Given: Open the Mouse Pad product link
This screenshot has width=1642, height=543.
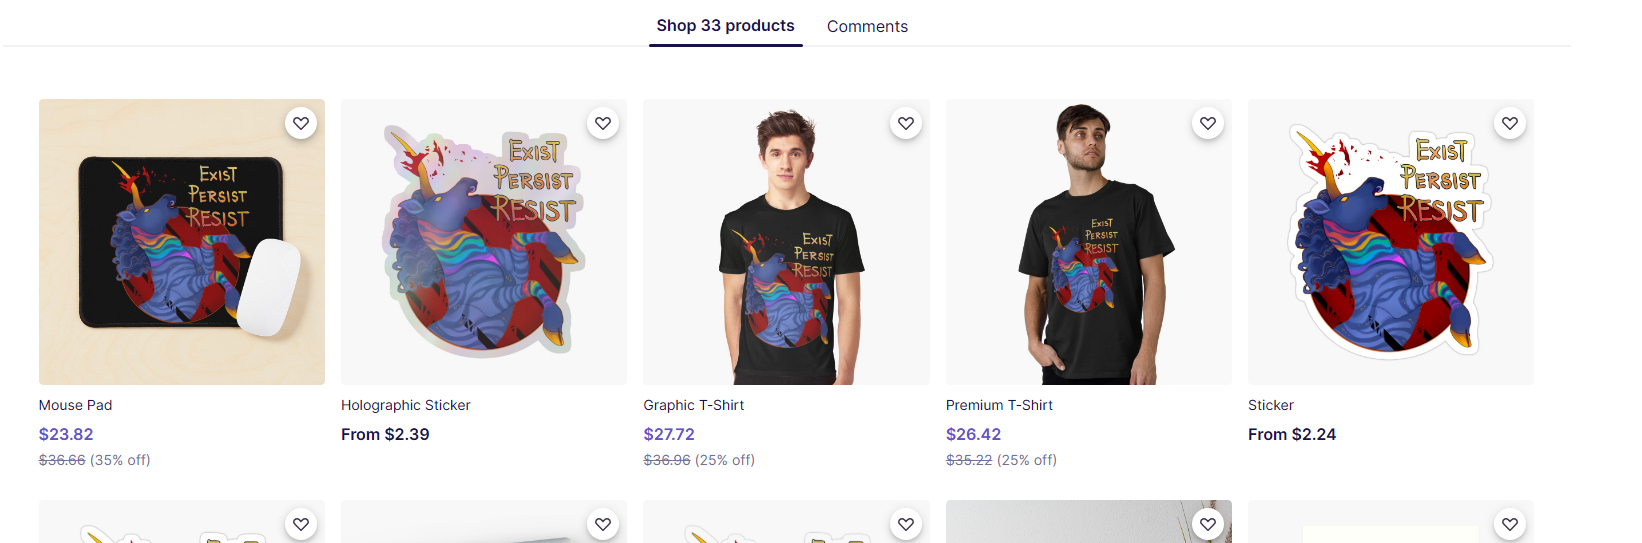Looking at the screenshot, I should 75,405.
